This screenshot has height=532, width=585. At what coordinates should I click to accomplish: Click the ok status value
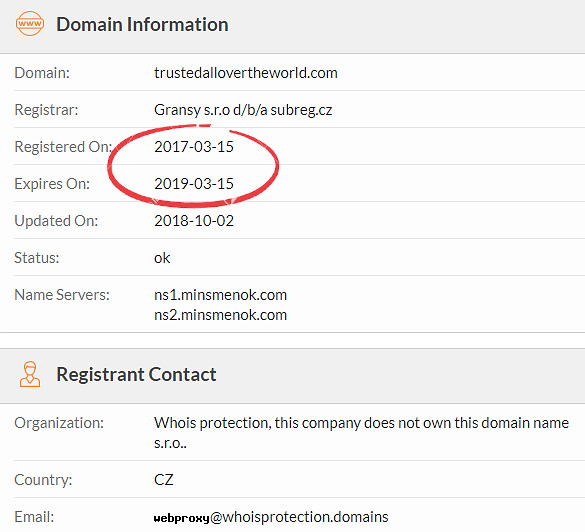tap(162, 258)
